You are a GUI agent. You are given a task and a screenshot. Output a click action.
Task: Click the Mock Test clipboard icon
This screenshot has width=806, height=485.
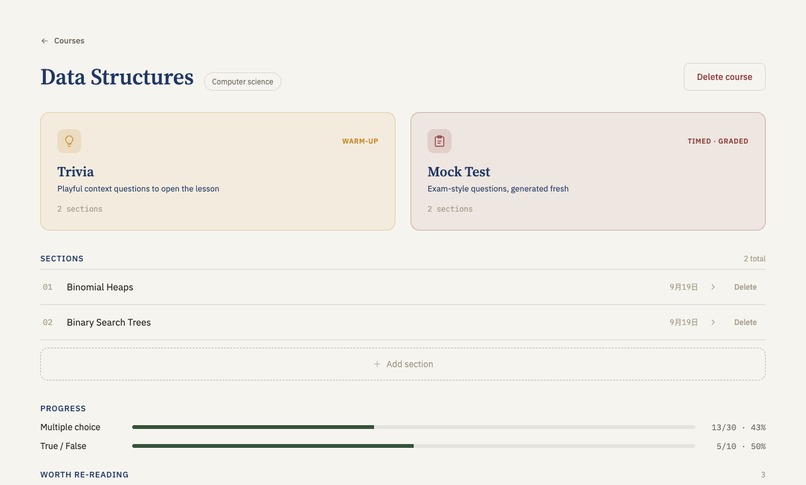click(x=439, y=141)
